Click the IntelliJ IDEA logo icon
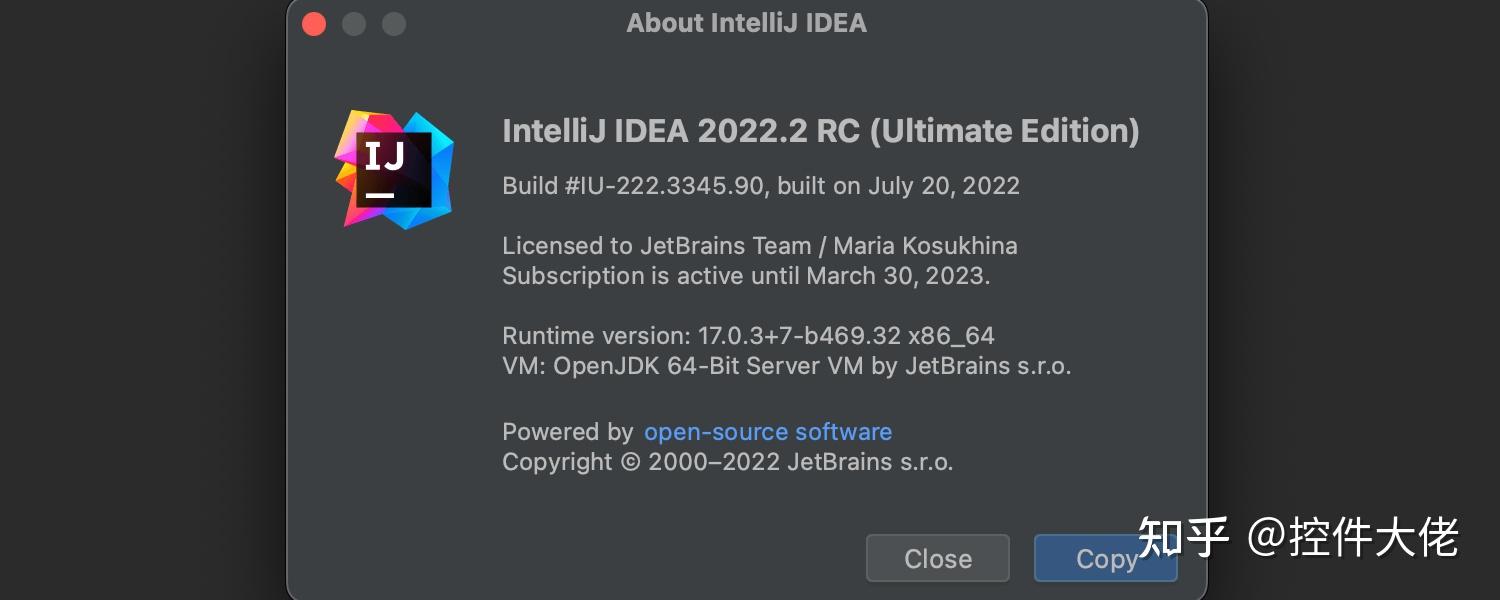This screenshot has width=1500, height=600. 393,170
